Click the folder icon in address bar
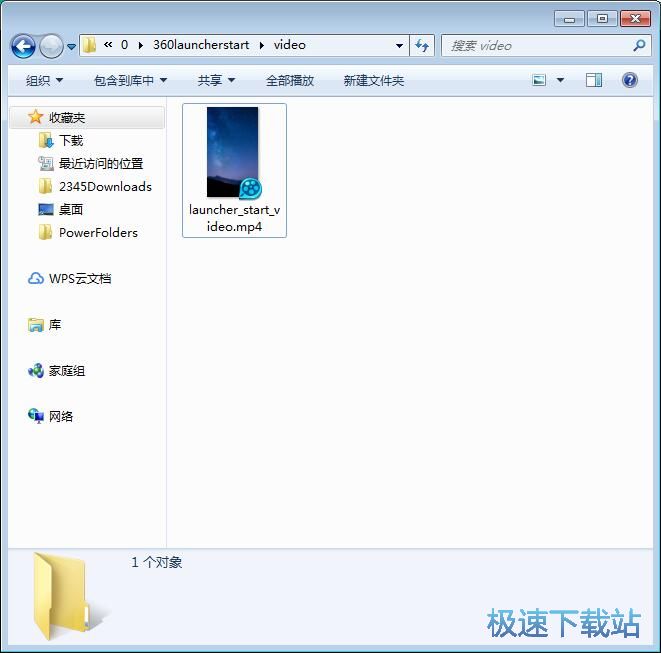The image size is (661, 653). 89,45
